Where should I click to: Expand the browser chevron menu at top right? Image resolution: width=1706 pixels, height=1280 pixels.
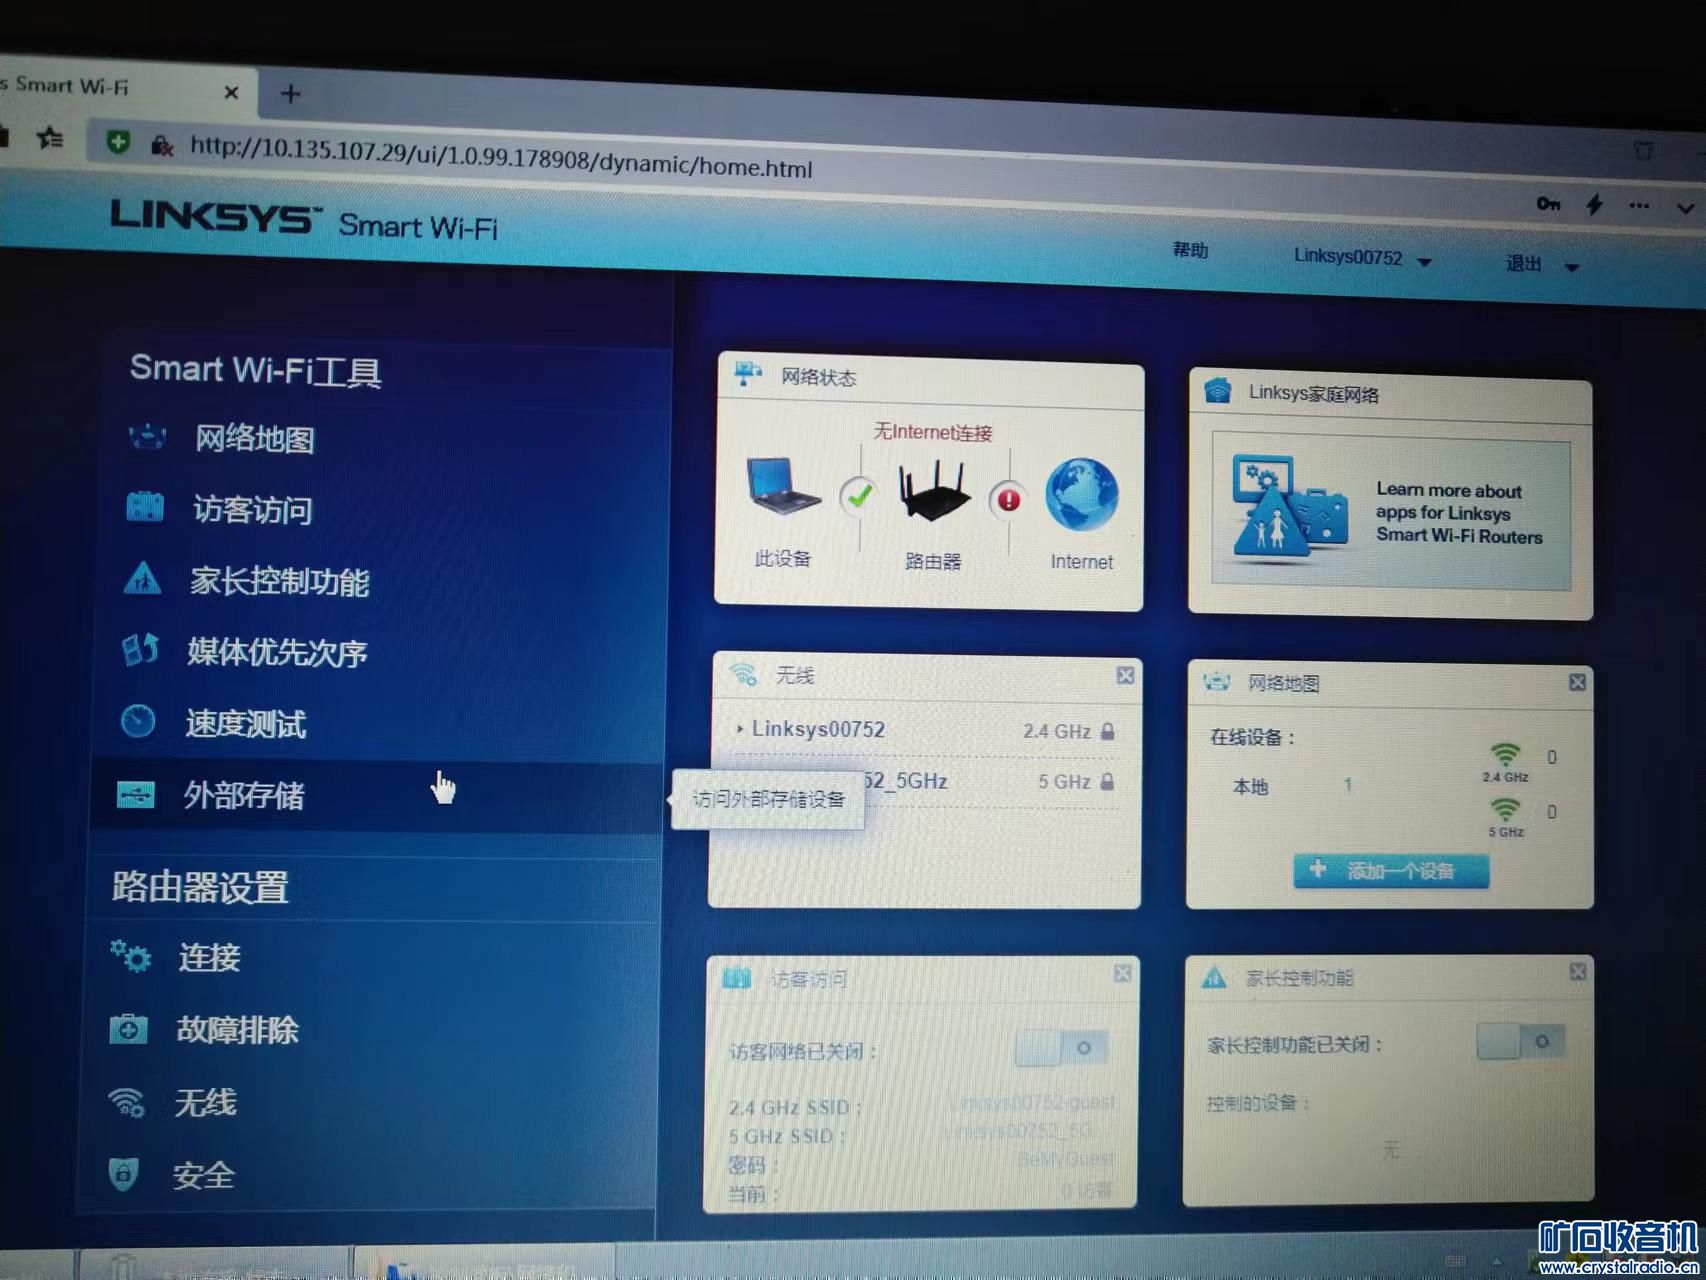click(x=1685, y=209)
